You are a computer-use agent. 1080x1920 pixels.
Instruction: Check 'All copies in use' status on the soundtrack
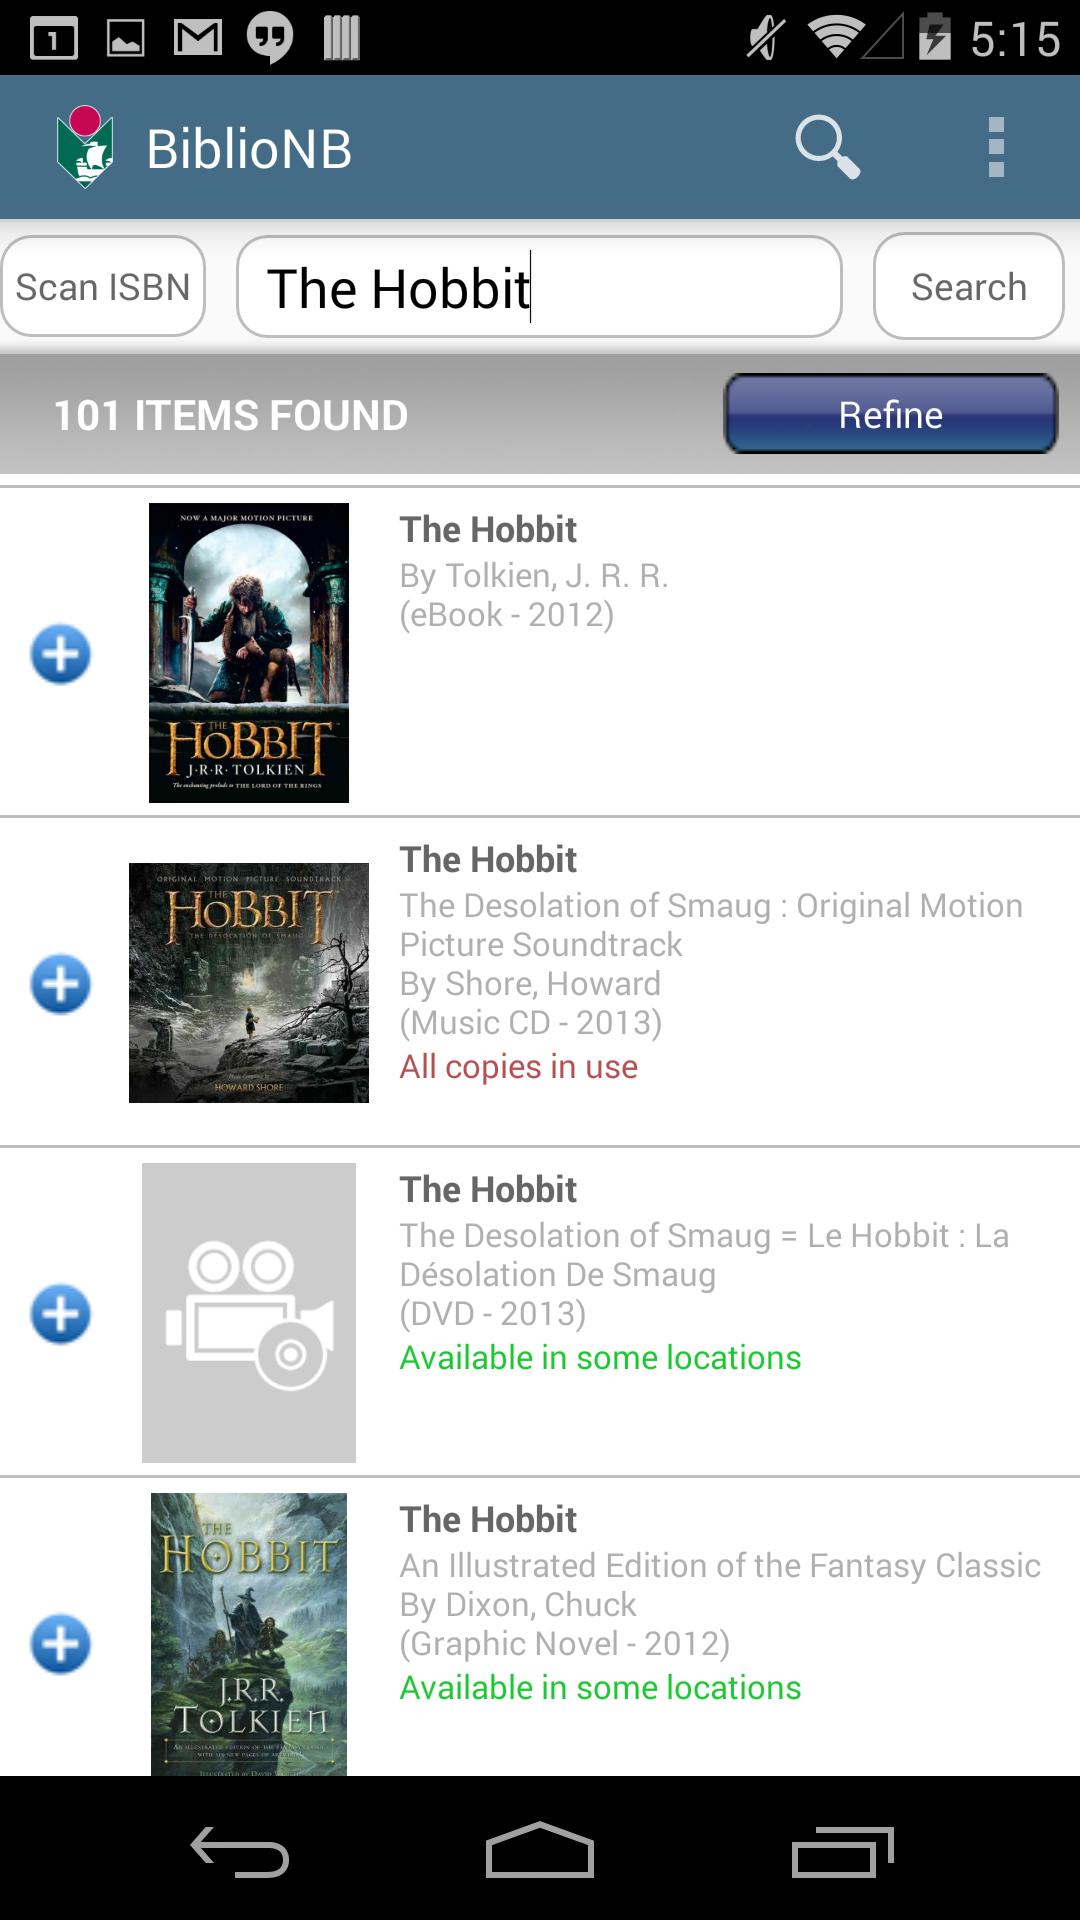518,1066
